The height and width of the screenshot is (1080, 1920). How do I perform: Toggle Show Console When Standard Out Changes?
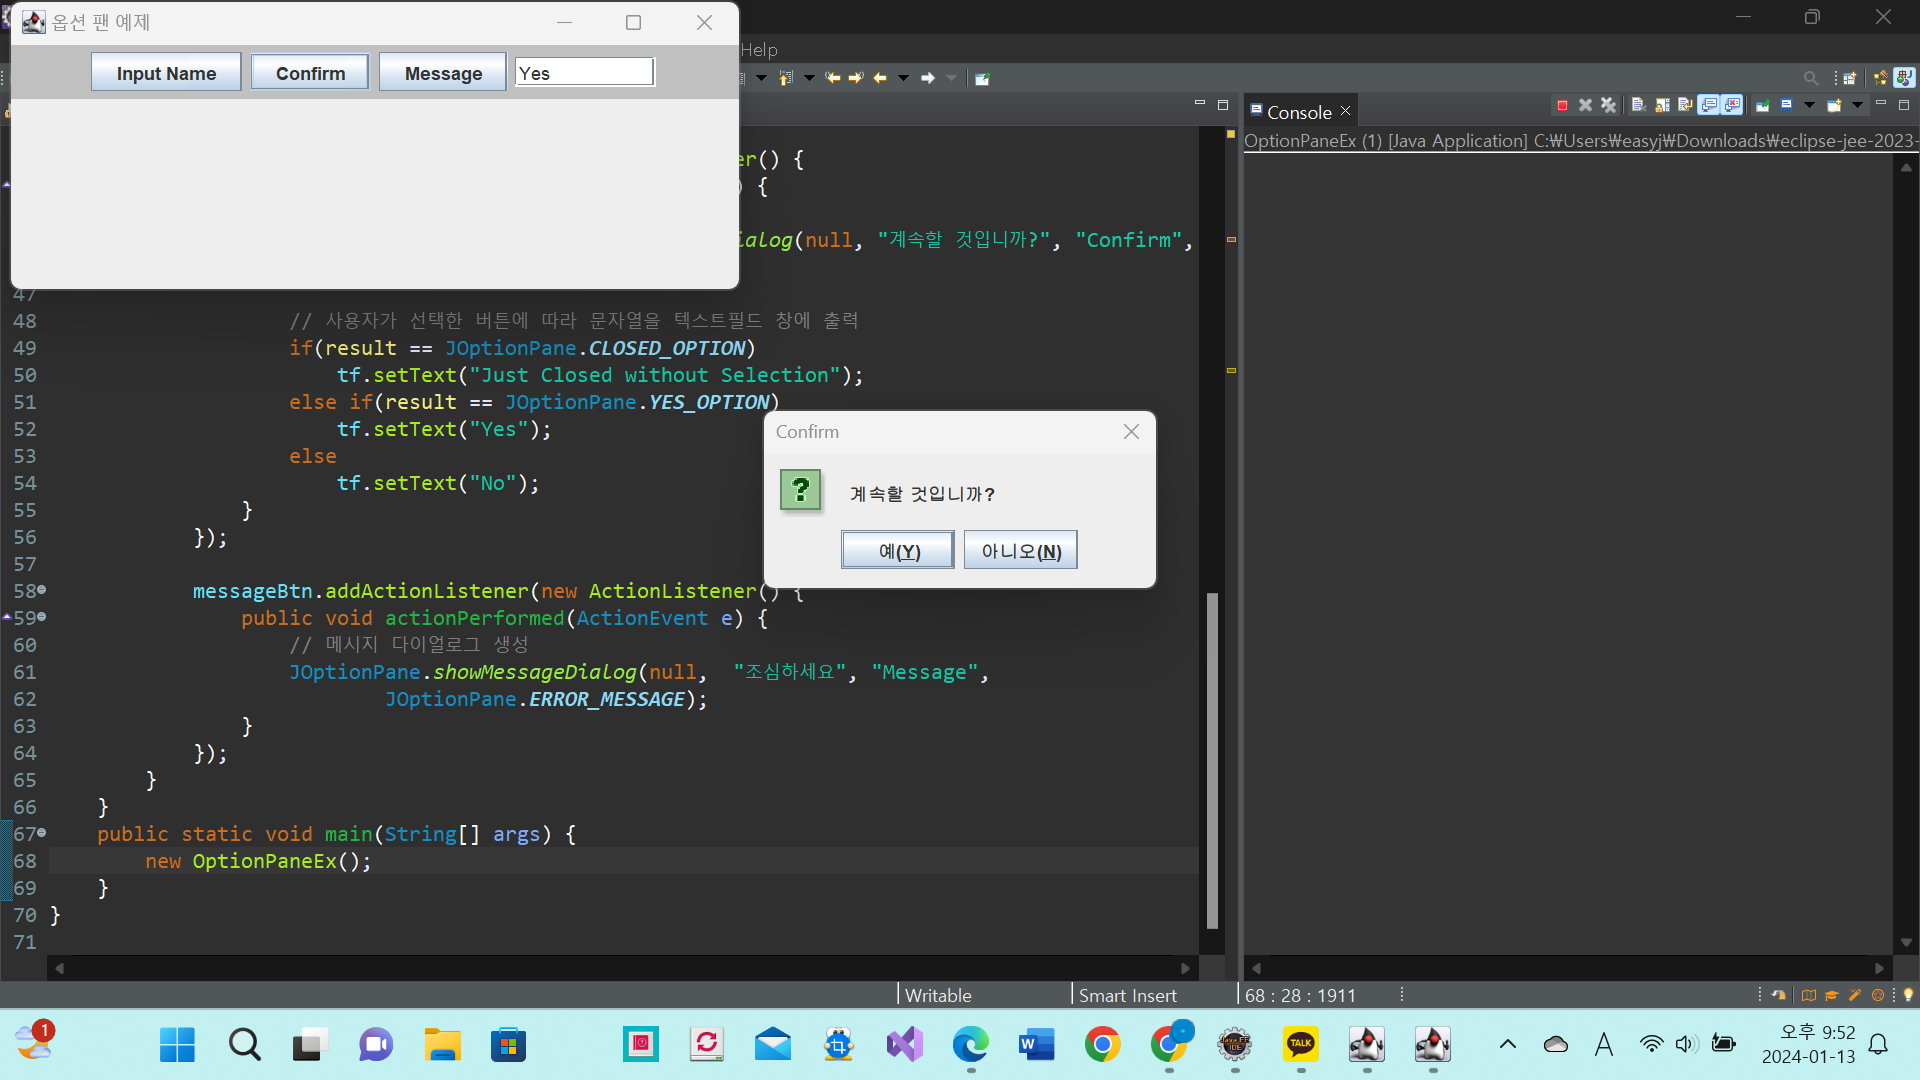click(x=1710, y=105)
